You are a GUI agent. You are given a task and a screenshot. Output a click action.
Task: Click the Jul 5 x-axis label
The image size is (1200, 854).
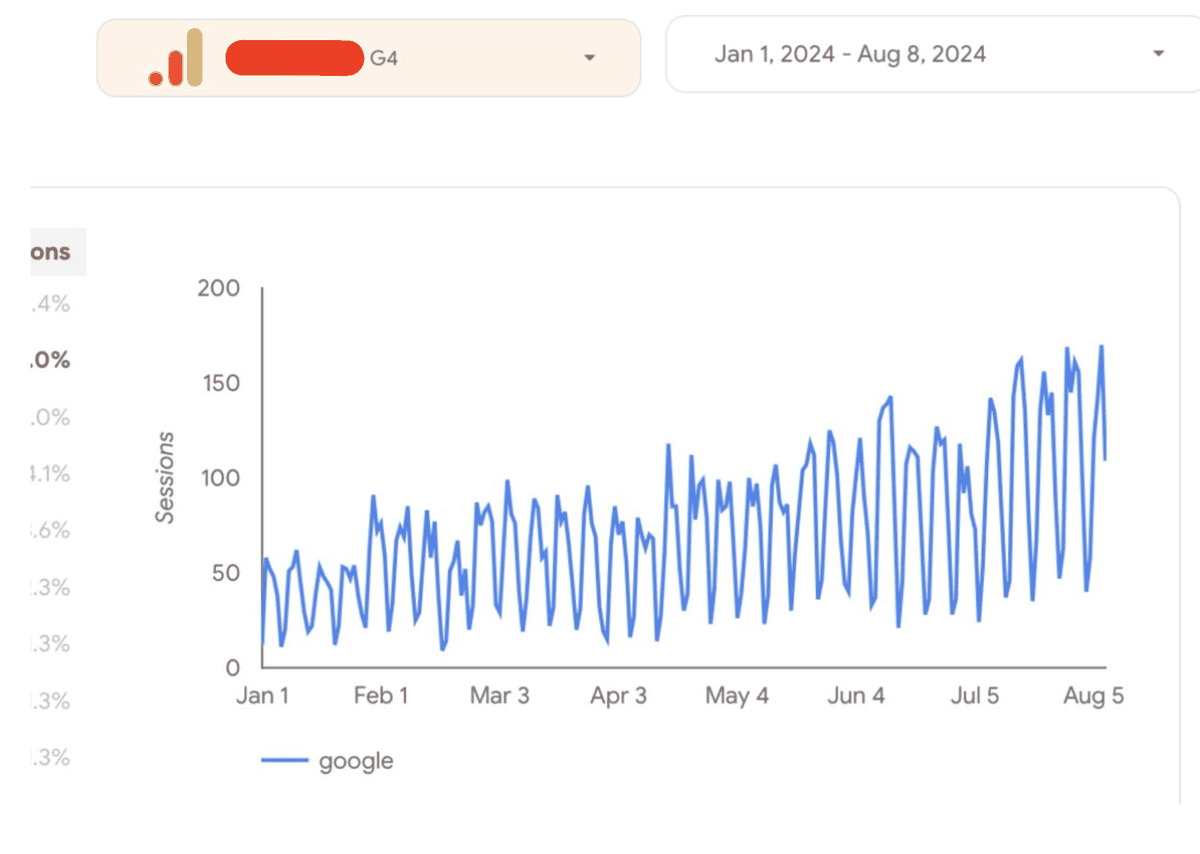pyautogui.click(x=975, y=696)
